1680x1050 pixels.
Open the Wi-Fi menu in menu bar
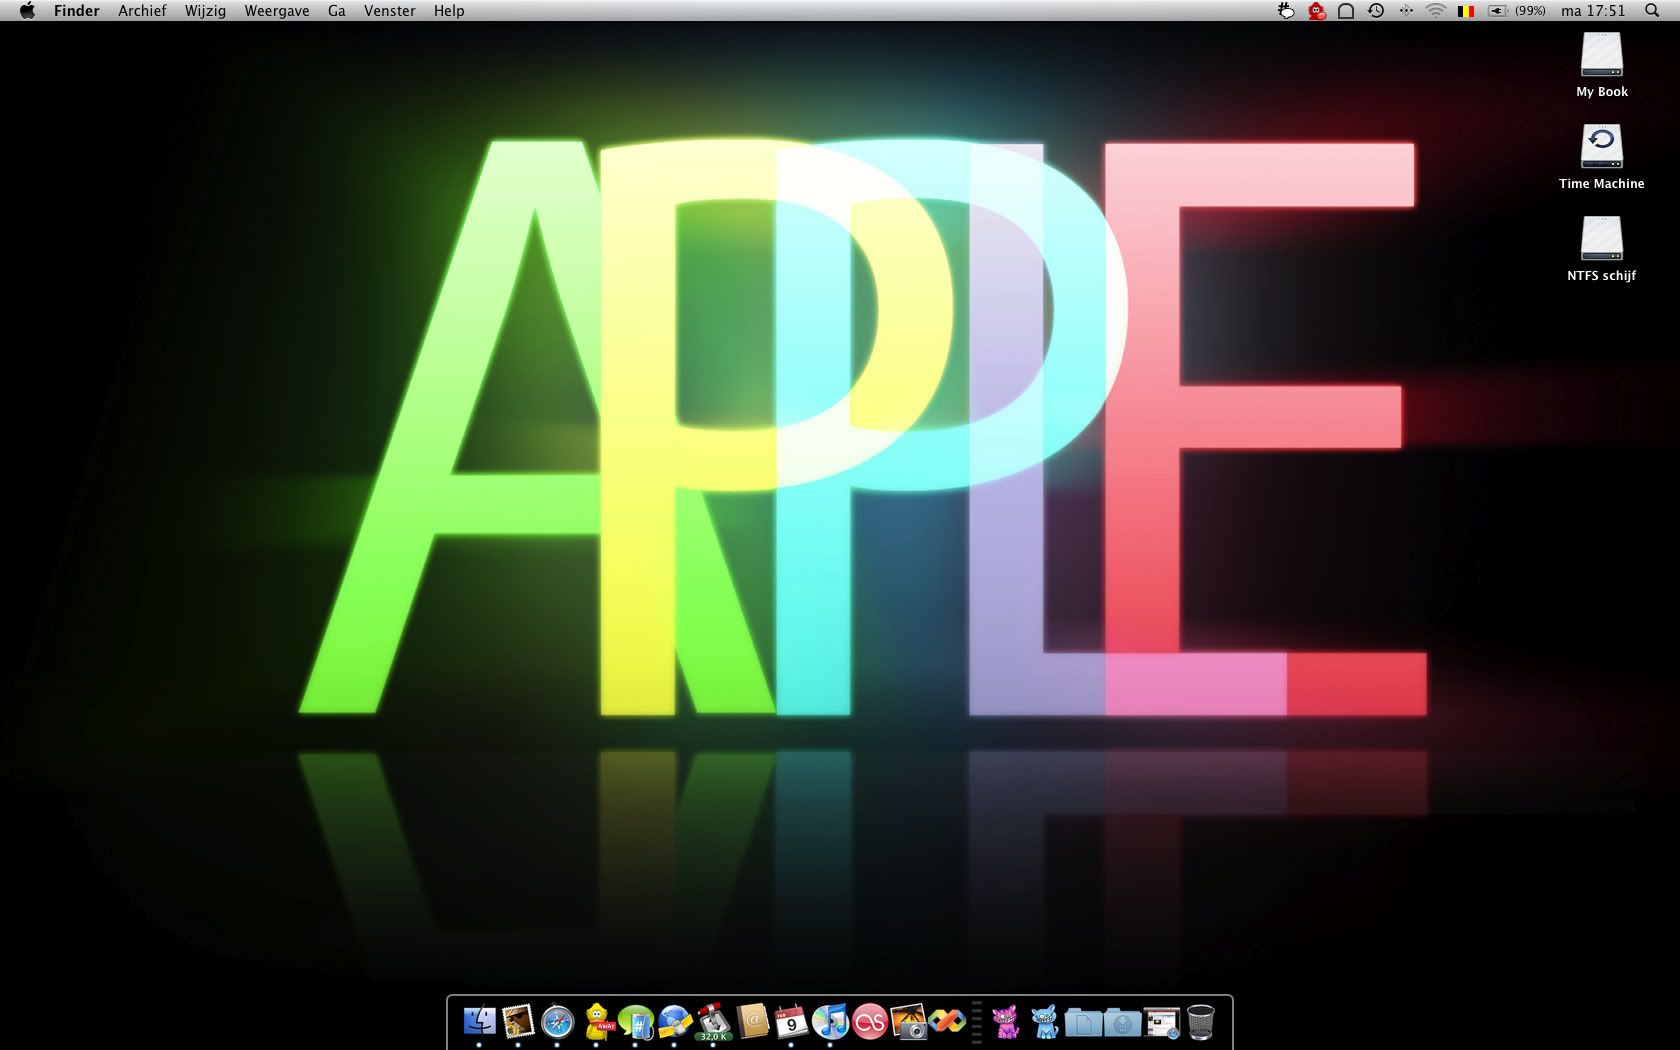click(x=1436, y=11)
